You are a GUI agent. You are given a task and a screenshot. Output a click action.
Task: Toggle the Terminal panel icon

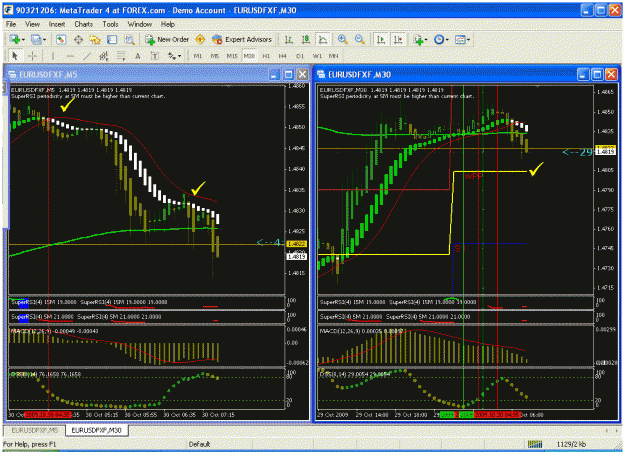pyautogui.click(x=112, y=39)
